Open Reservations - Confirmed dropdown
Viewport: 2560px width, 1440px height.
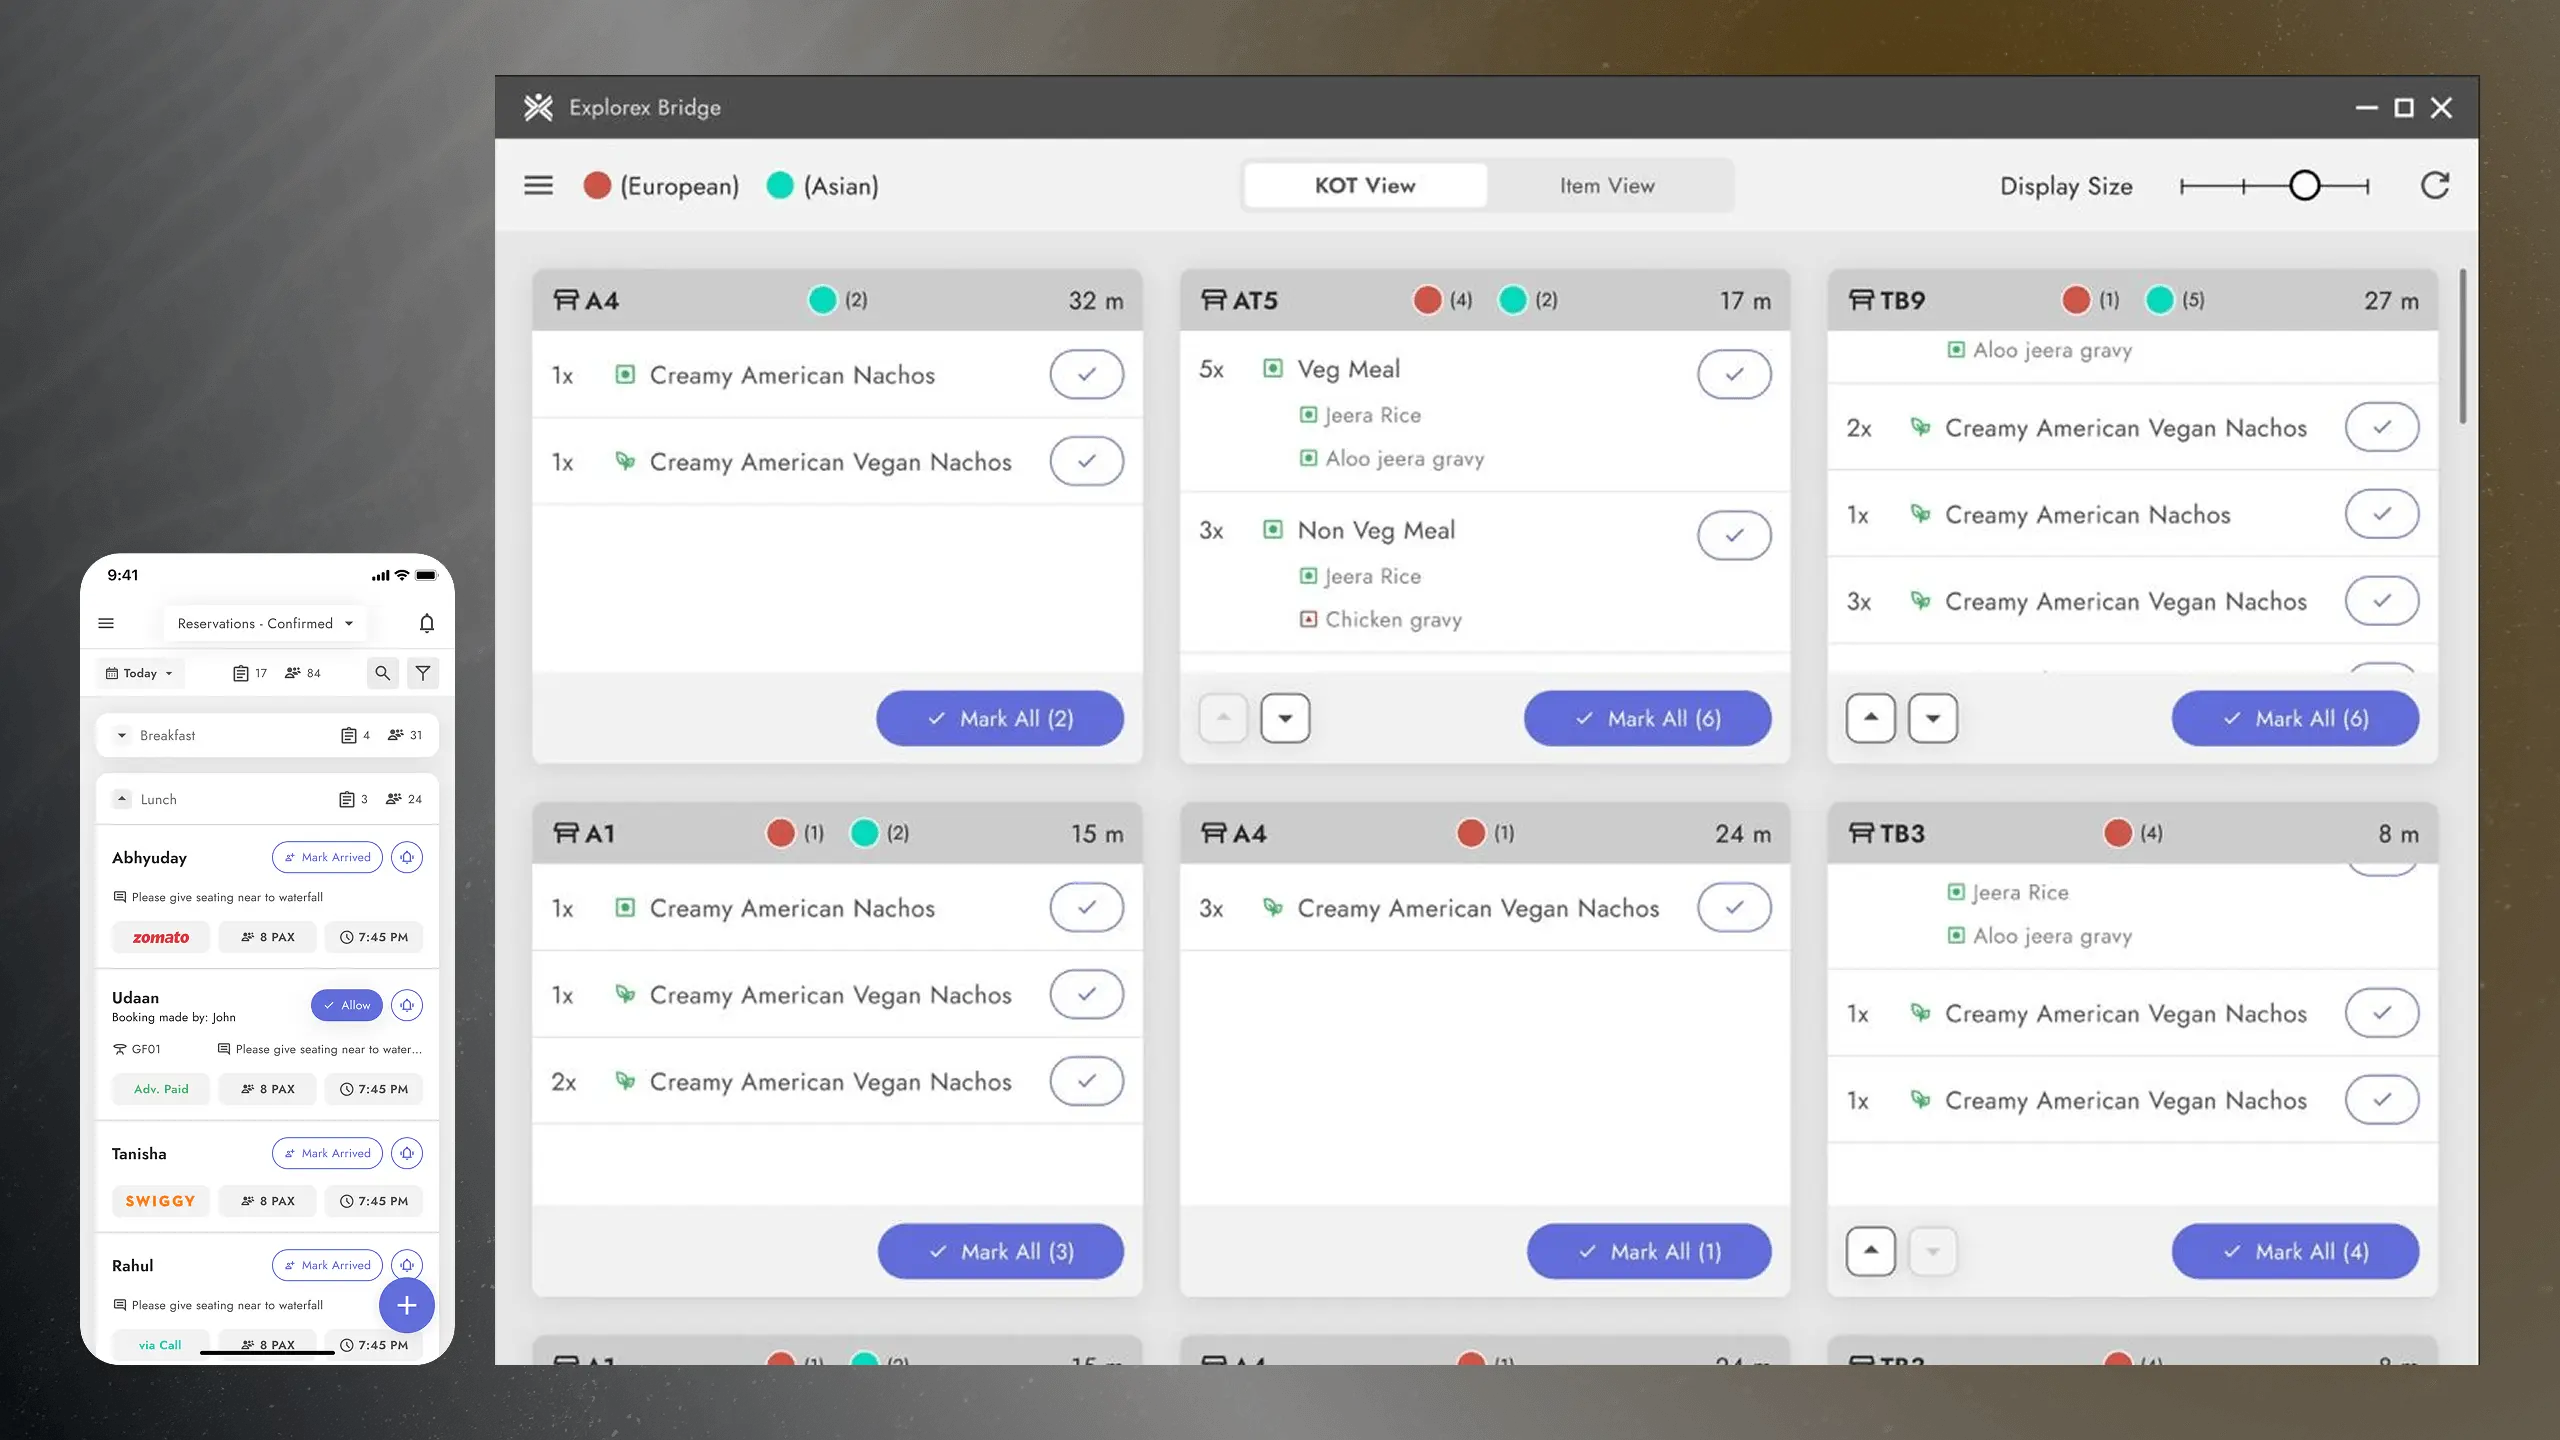pos(265,623)
